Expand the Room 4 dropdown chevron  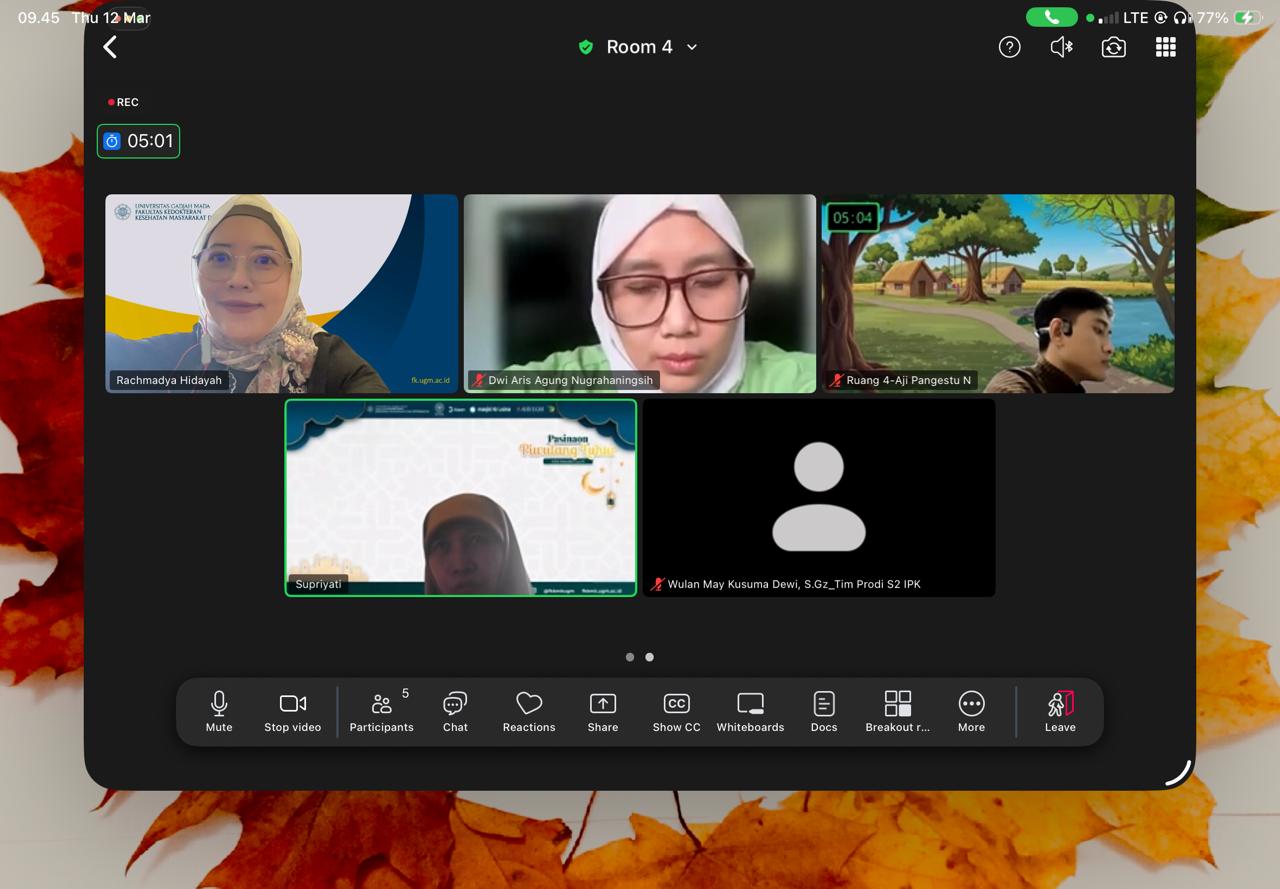691,47
